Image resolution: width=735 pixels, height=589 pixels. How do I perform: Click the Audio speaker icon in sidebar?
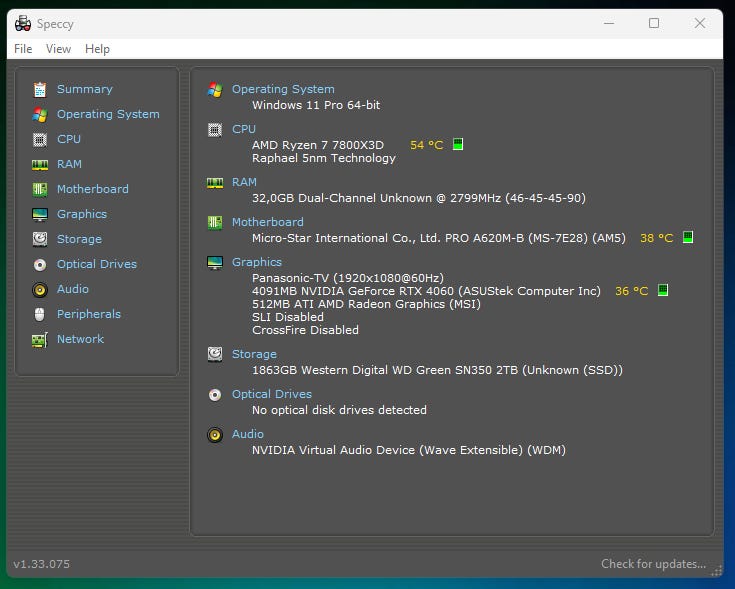point(40,290)
